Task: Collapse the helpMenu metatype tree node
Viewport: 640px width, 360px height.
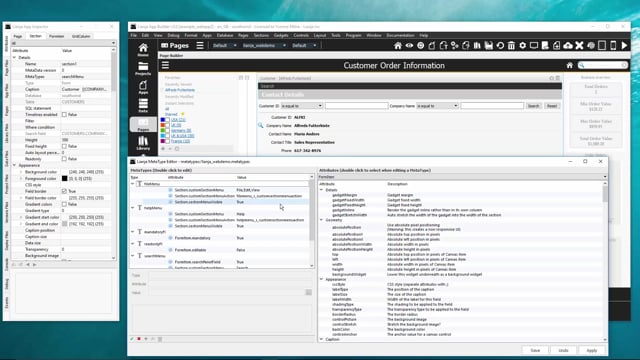Action: [x=133, y=208]
